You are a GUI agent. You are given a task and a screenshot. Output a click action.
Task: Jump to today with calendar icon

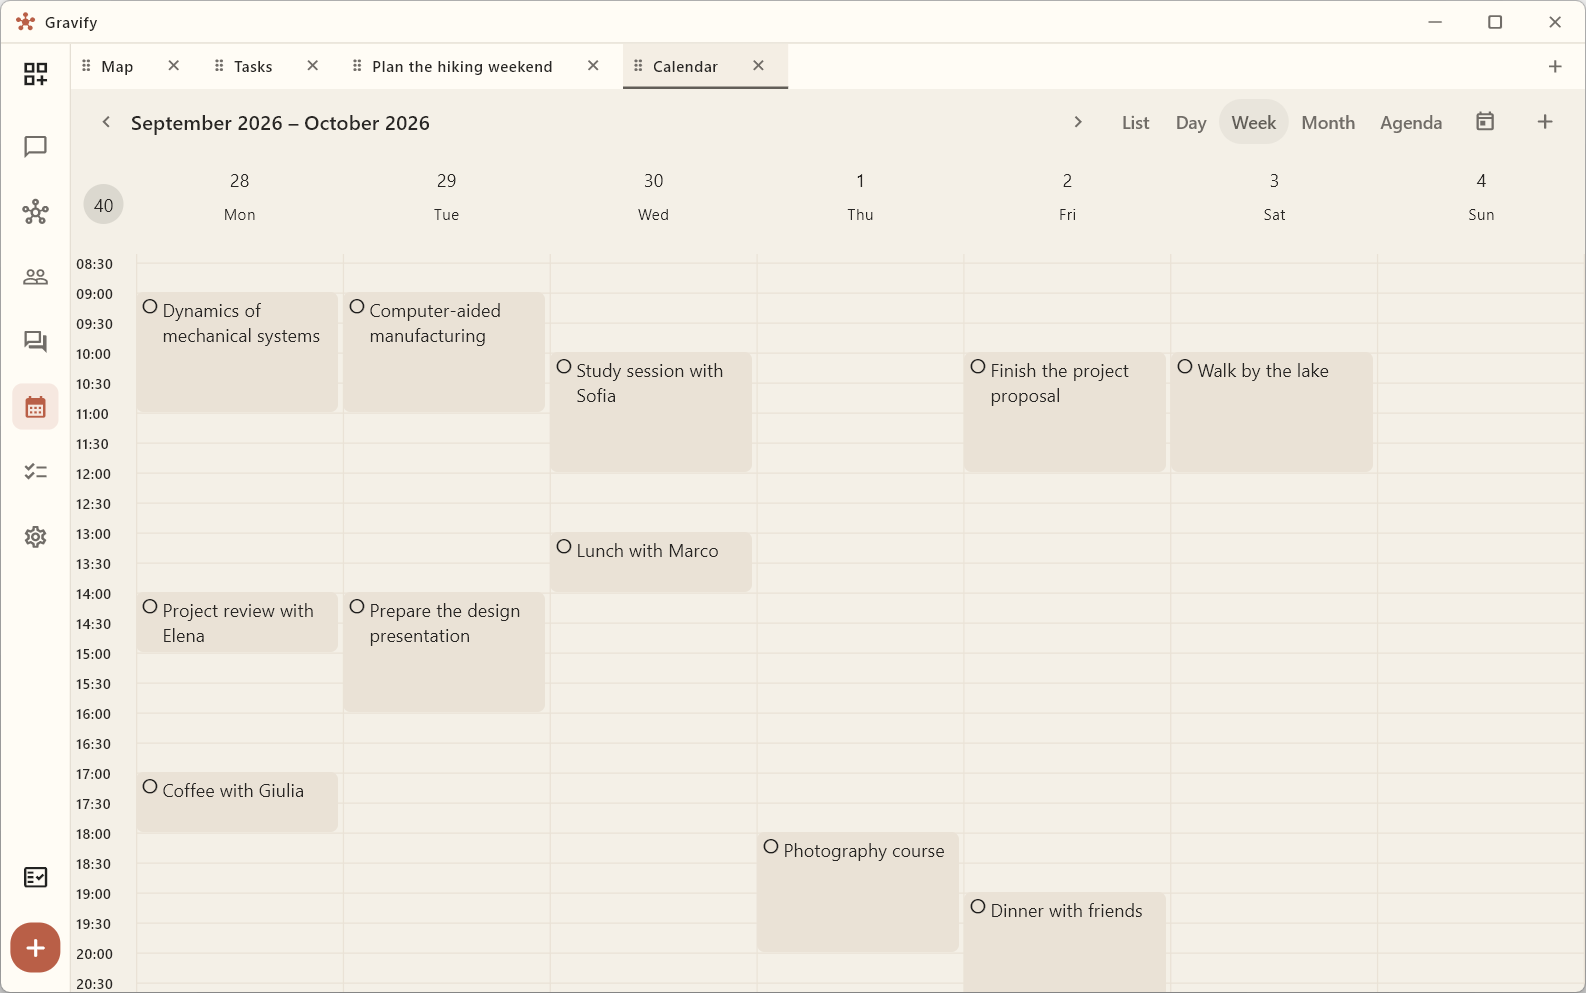coord(1485,122)
